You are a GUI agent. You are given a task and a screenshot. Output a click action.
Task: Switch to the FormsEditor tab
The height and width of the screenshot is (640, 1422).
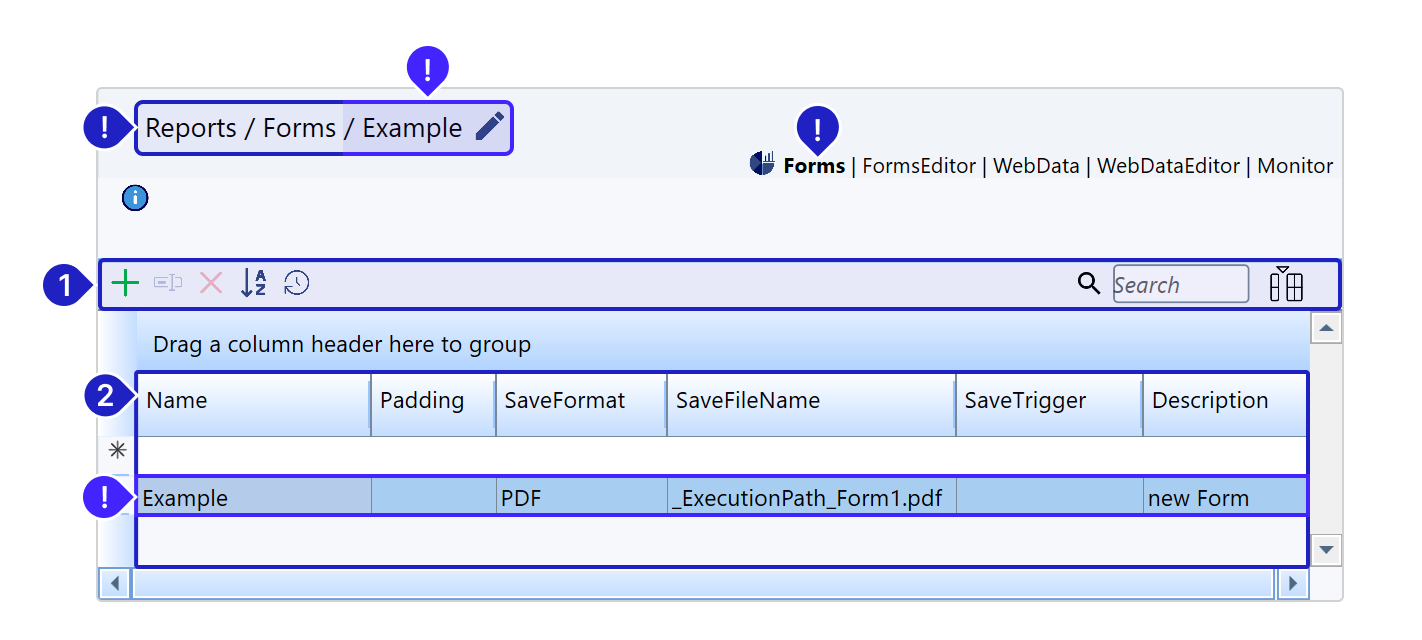coord(919,166)
